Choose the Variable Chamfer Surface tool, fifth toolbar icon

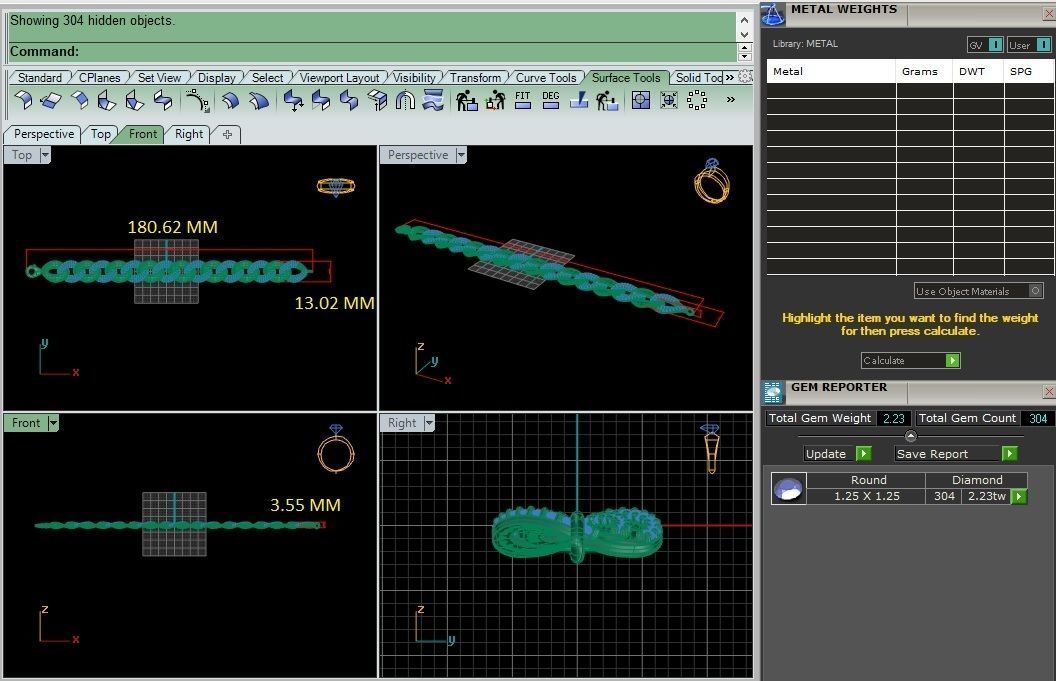(135, 100)
